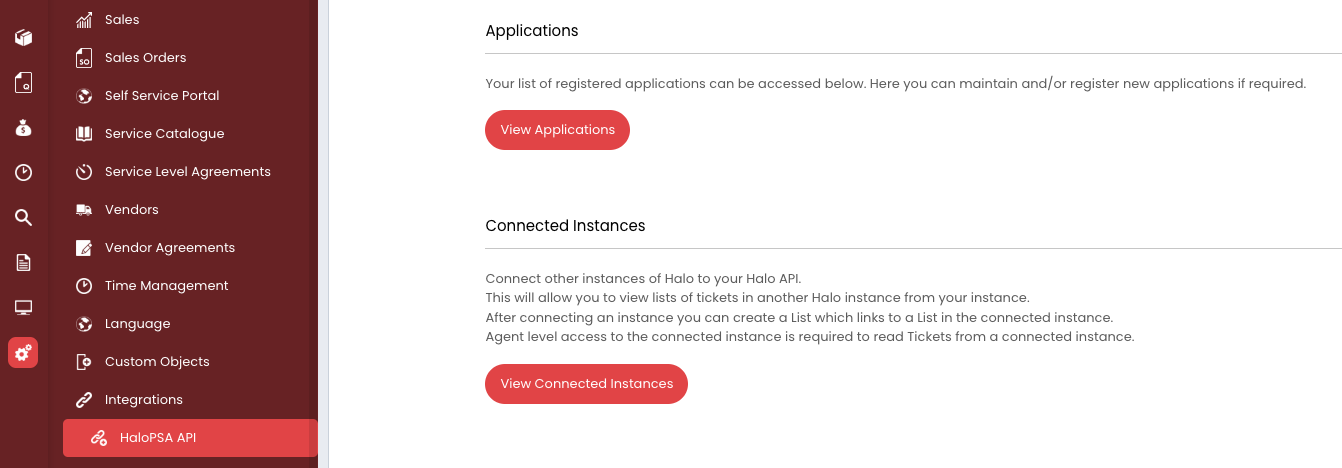
Task: Select Service Level Agreements entry
Action: [x=187, y=172]
